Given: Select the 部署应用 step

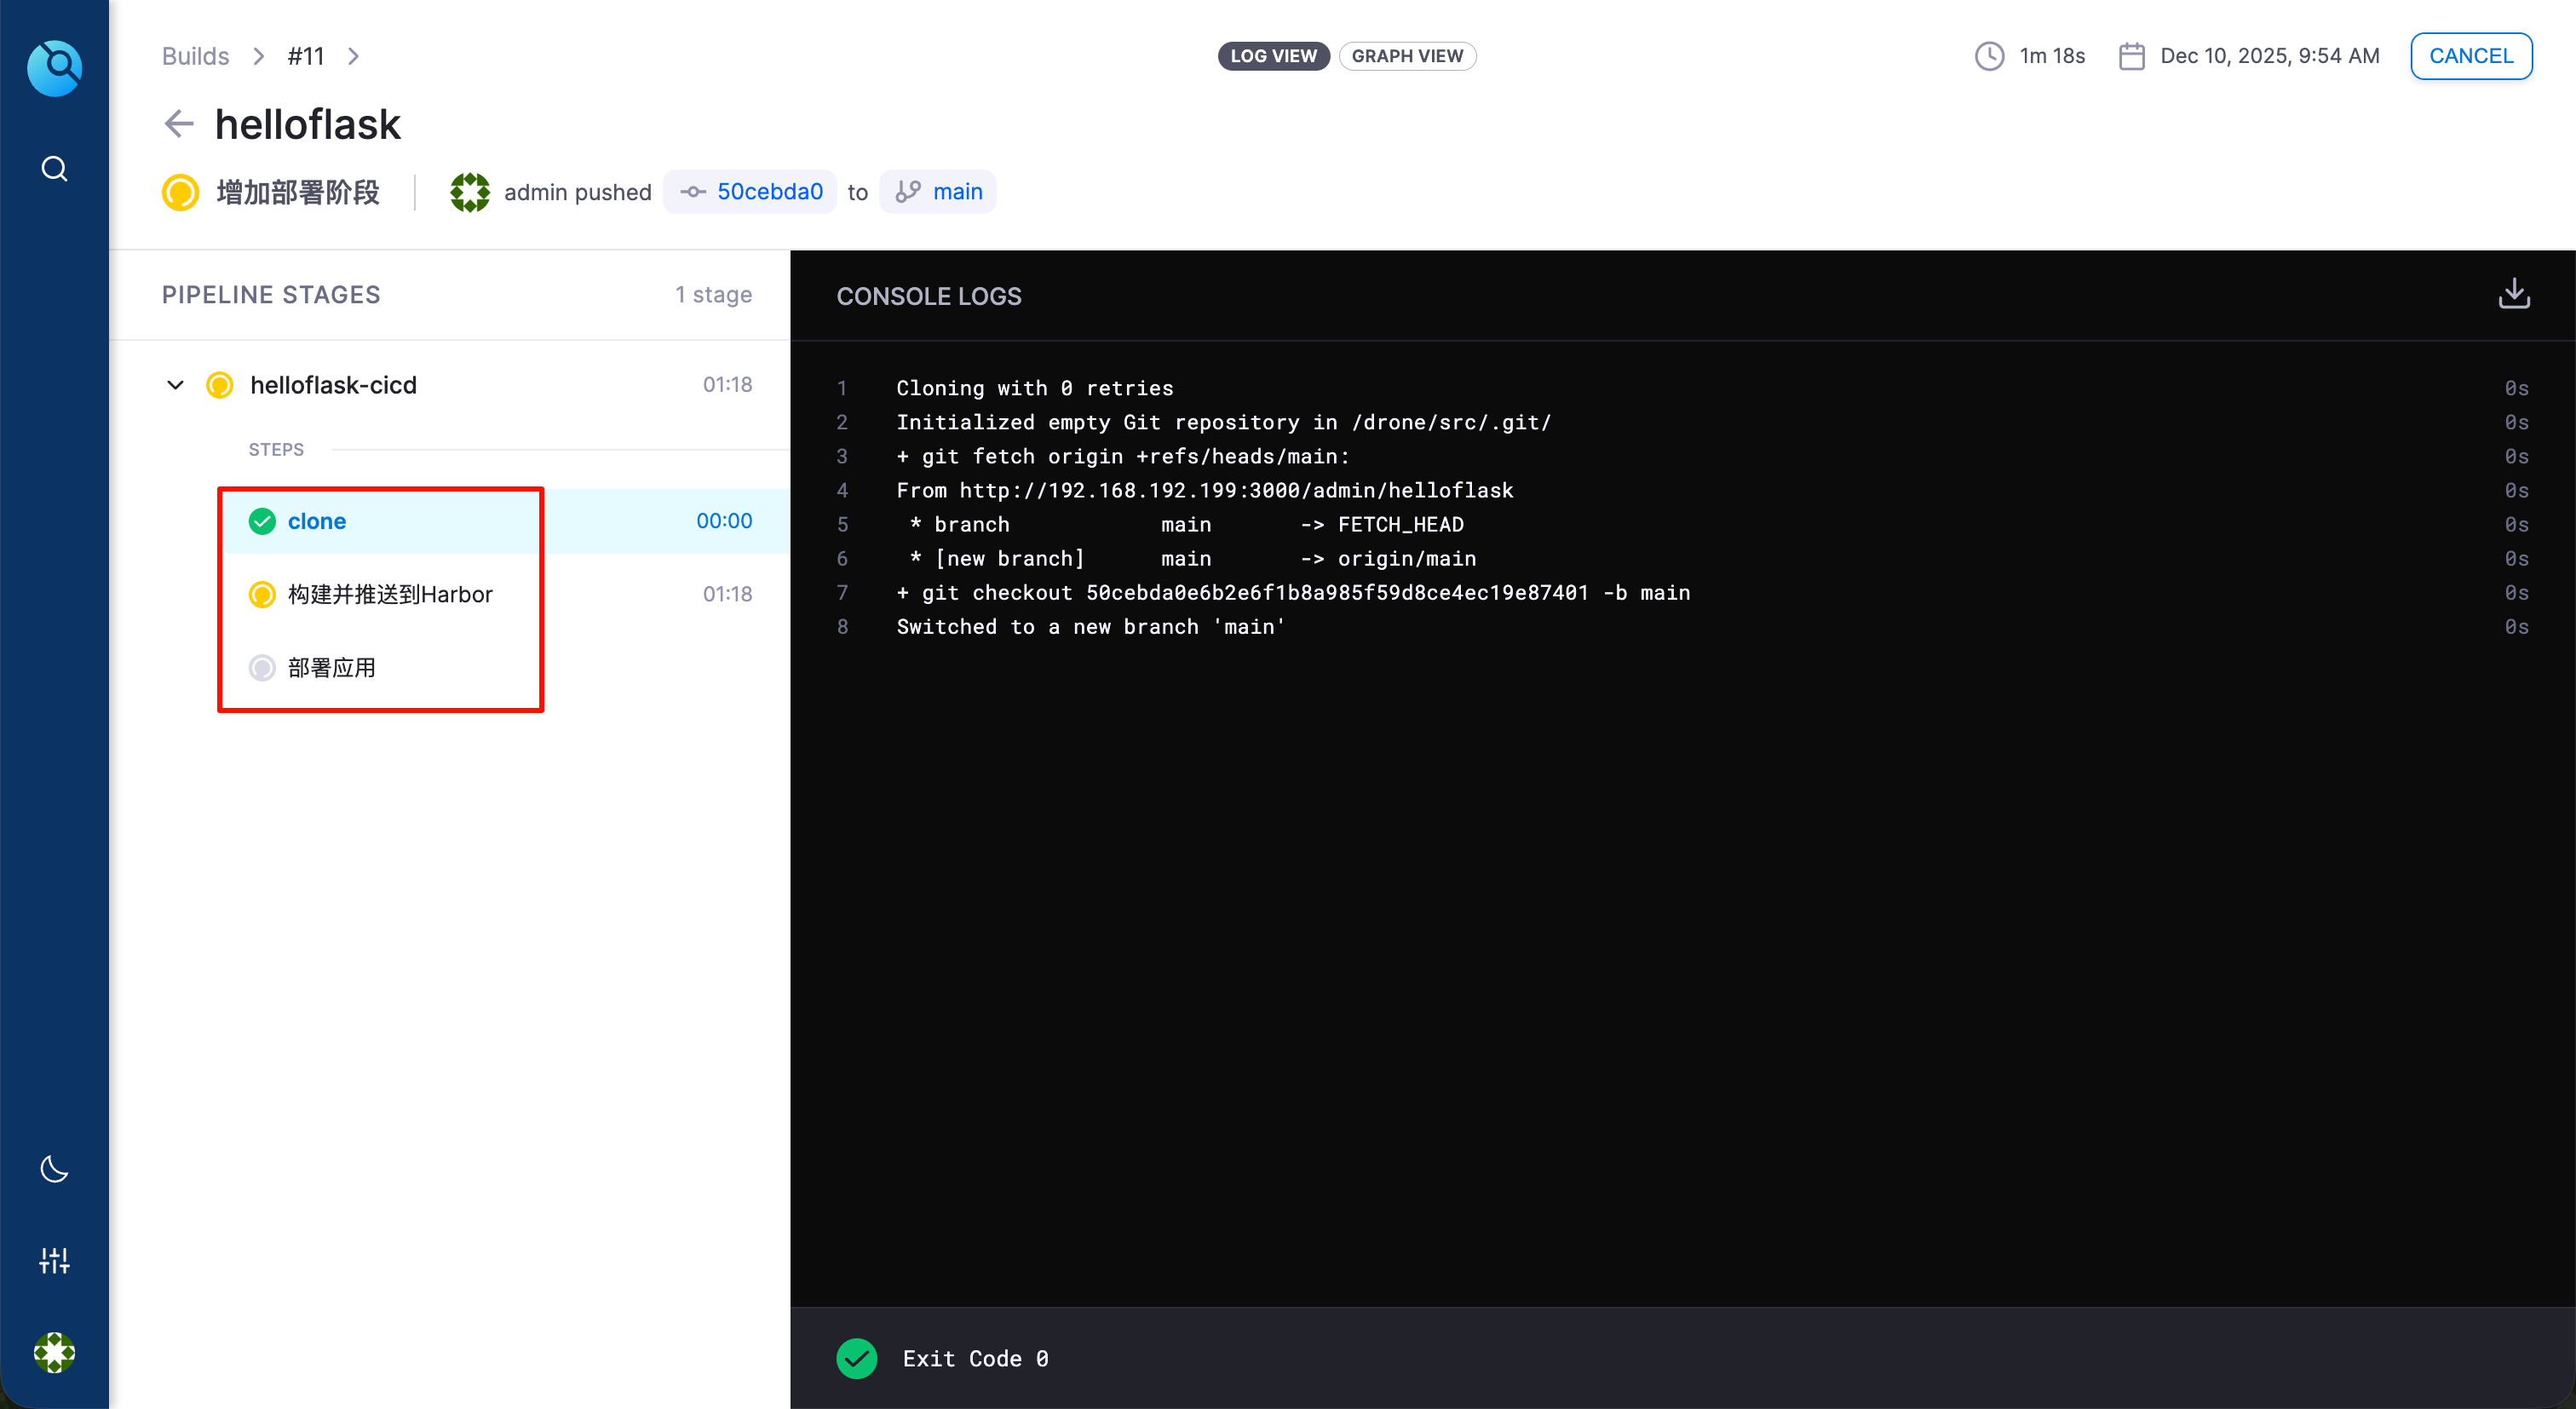Looking at the screenshot, I should click(331, 667).
